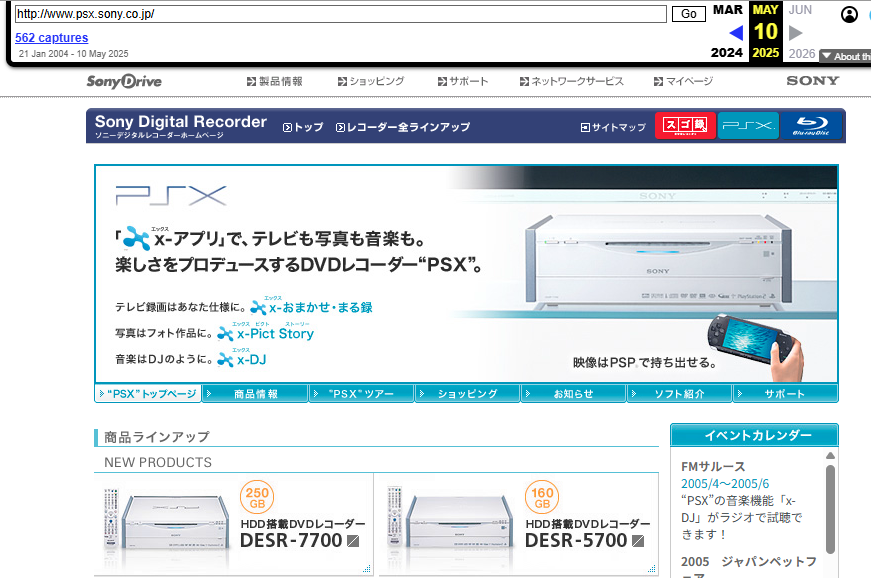Open the ネットワークサービス menu
The image size is (871, 578).
572,82
